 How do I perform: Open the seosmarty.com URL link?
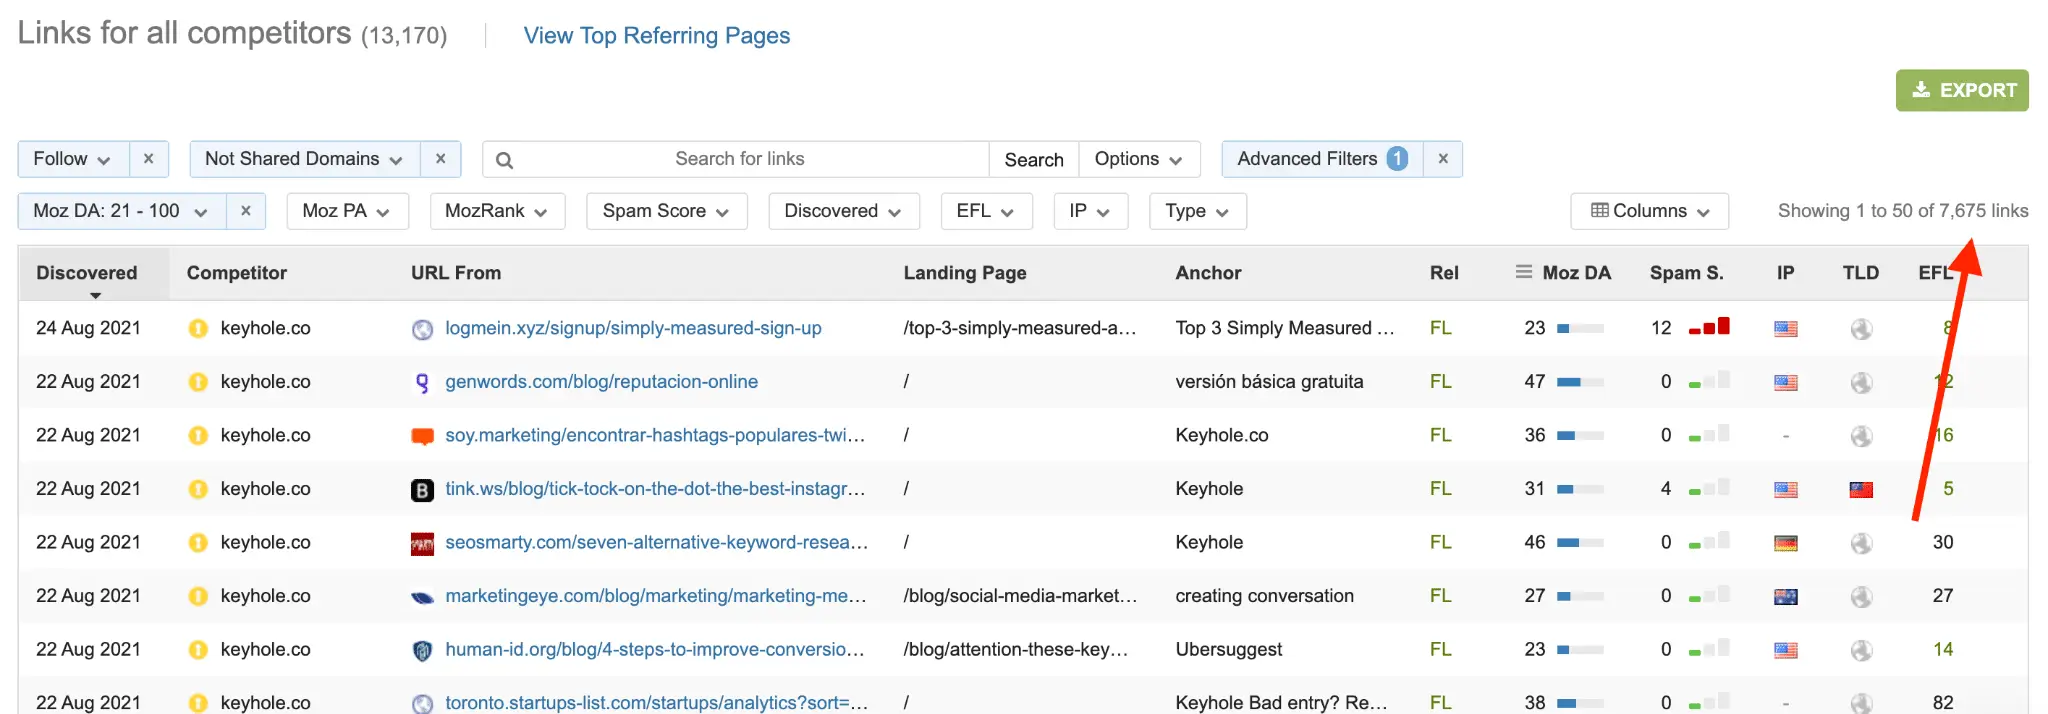(656, 542)
